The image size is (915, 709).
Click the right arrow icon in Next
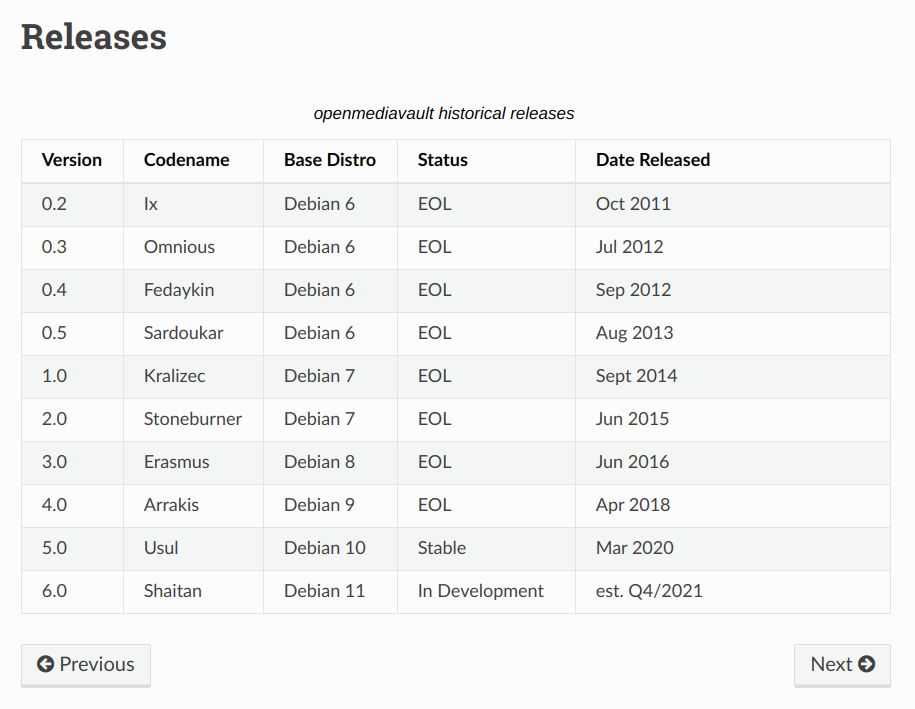coord(867,664)
